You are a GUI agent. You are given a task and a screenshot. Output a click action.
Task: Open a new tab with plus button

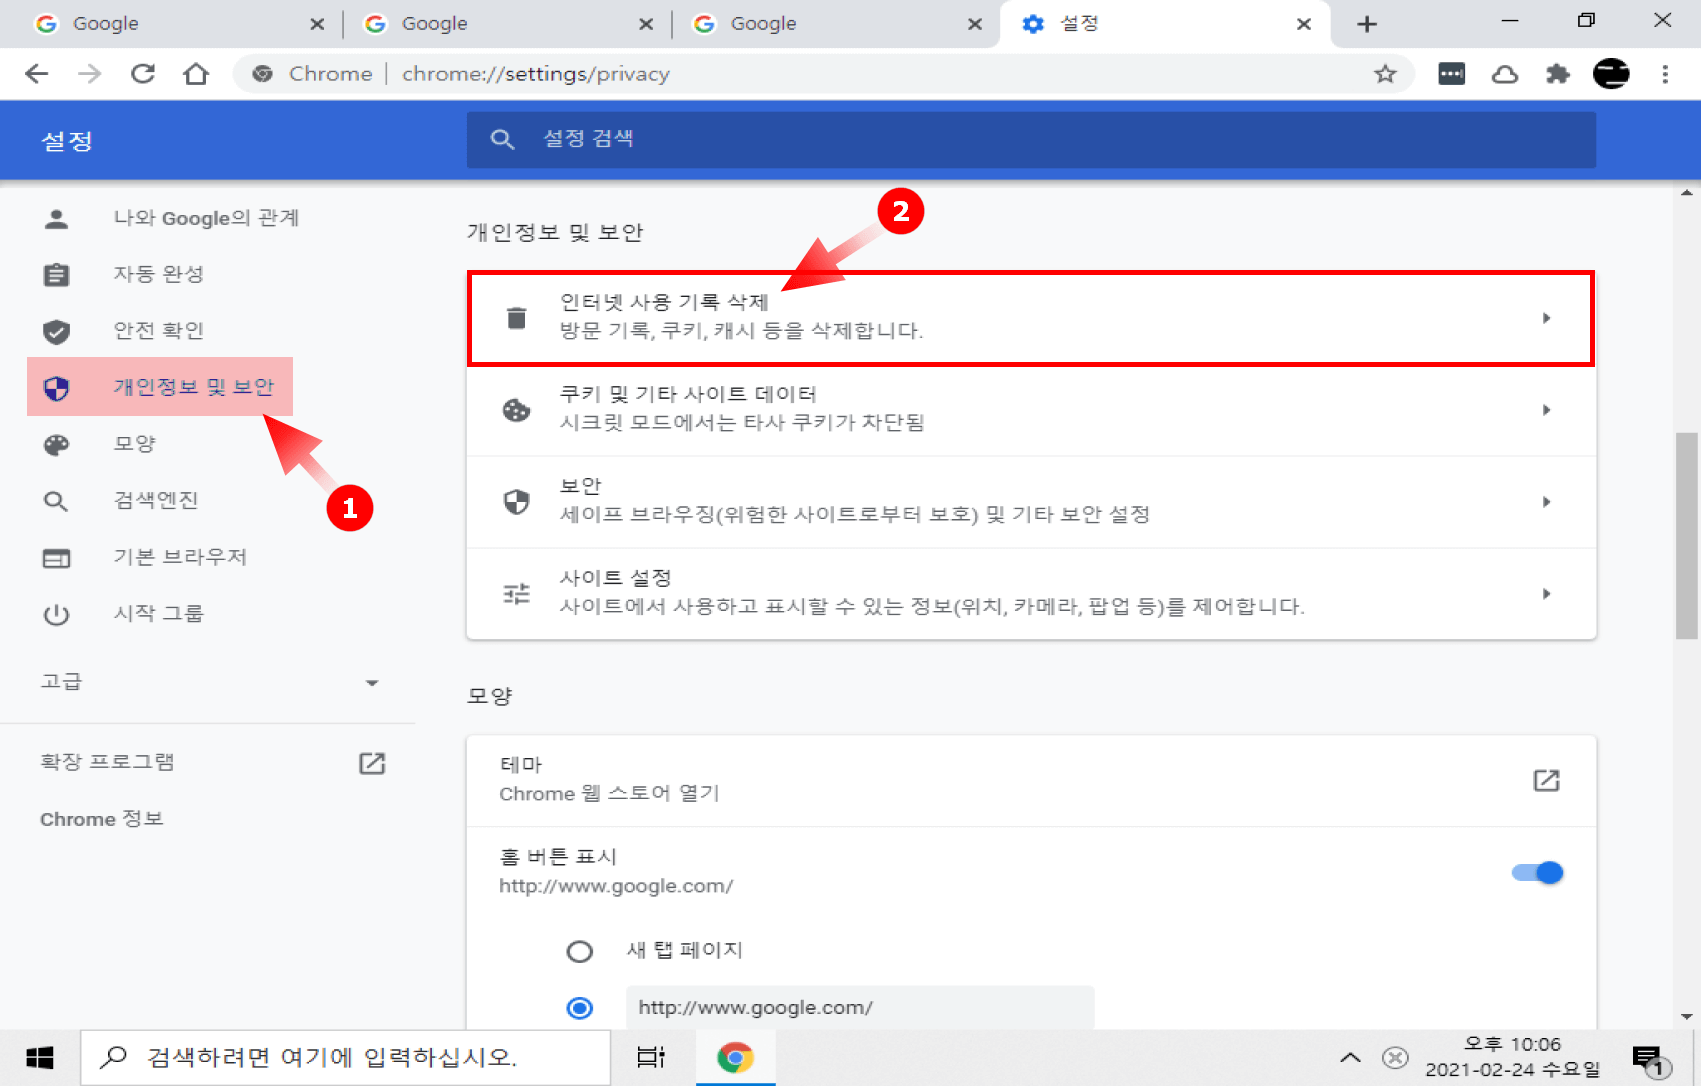pyautogui.click(x=1367, y=24)
